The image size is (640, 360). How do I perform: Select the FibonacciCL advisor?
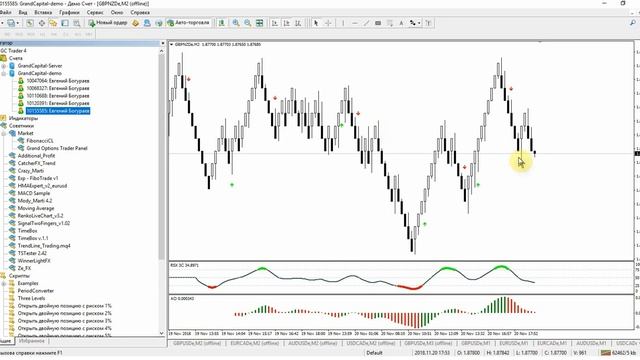point(40,141)
